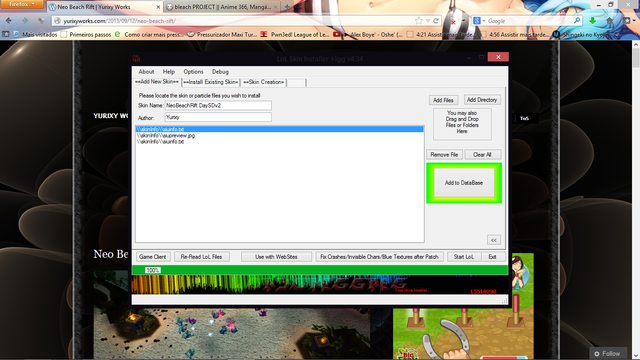The width and height of the screenshot is (640, 360).
Task: Click the Skin Name input field
Action: click(218, 105)
